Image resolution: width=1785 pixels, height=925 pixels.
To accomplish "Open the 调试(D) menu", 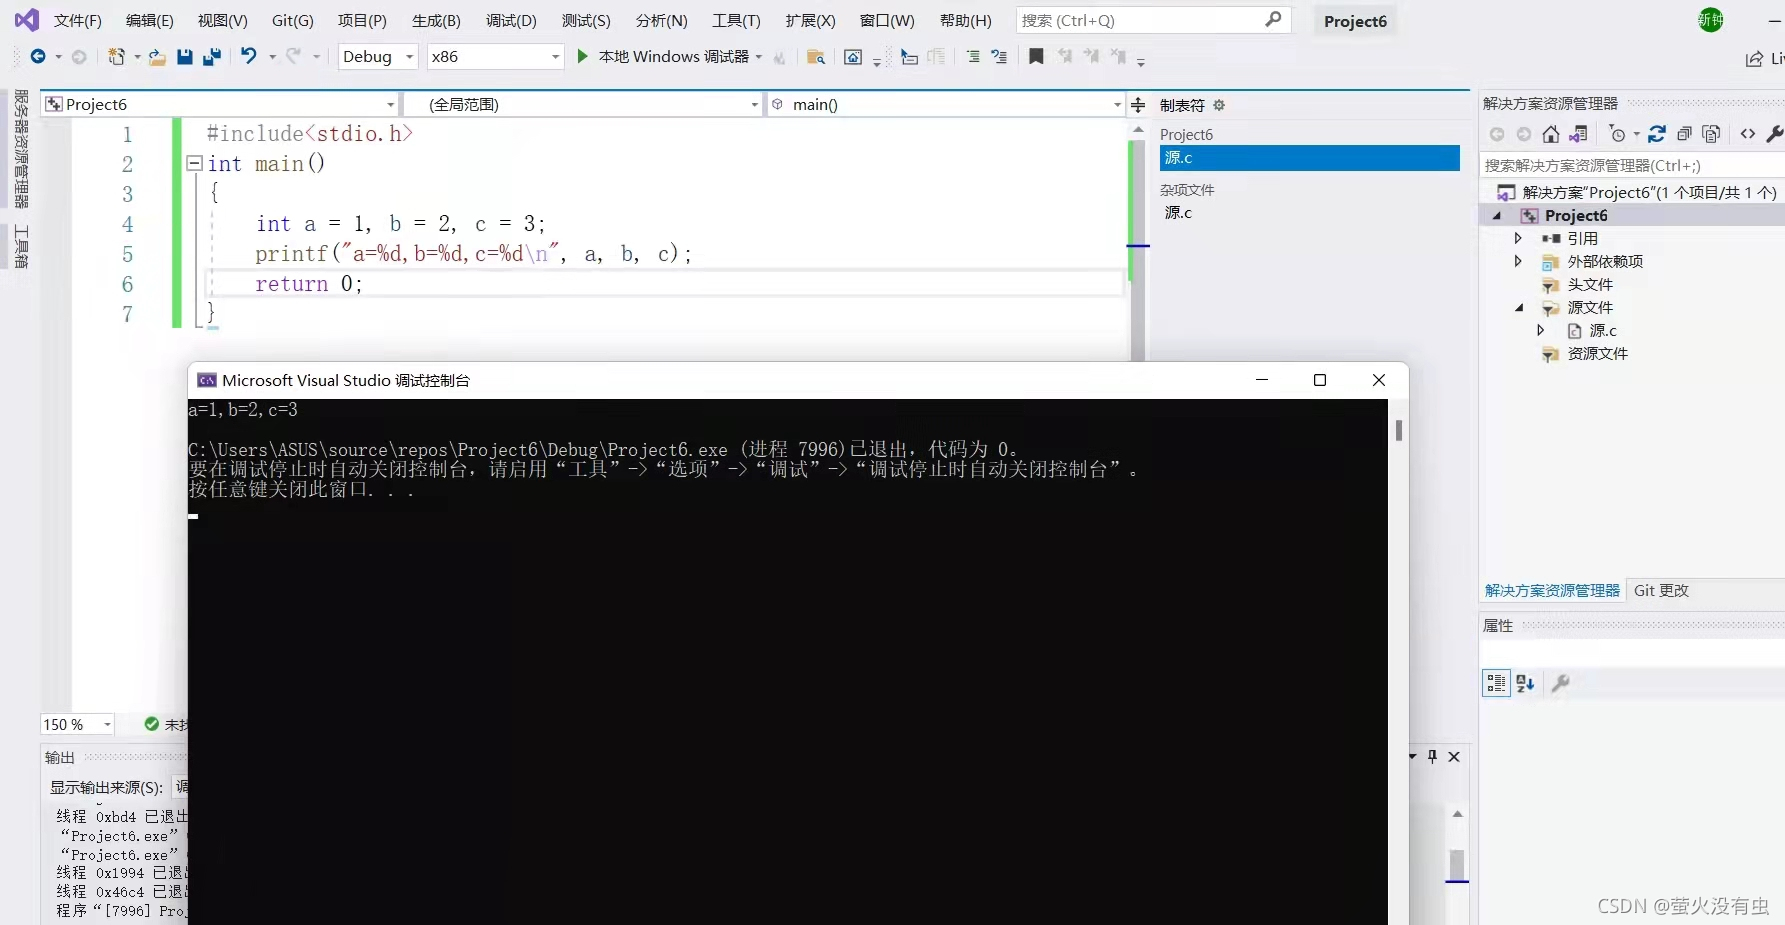I will point(511,21).
